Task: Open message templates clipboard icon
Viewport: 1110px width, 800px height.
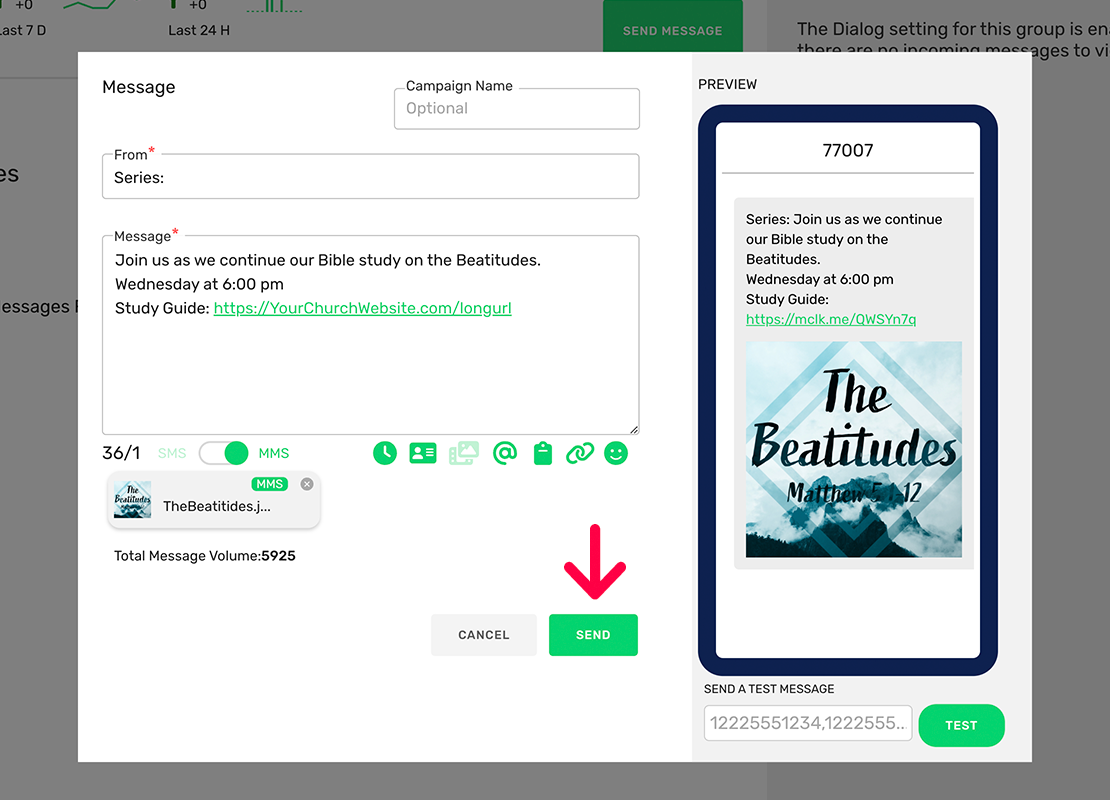Action: tap(543, 453)
